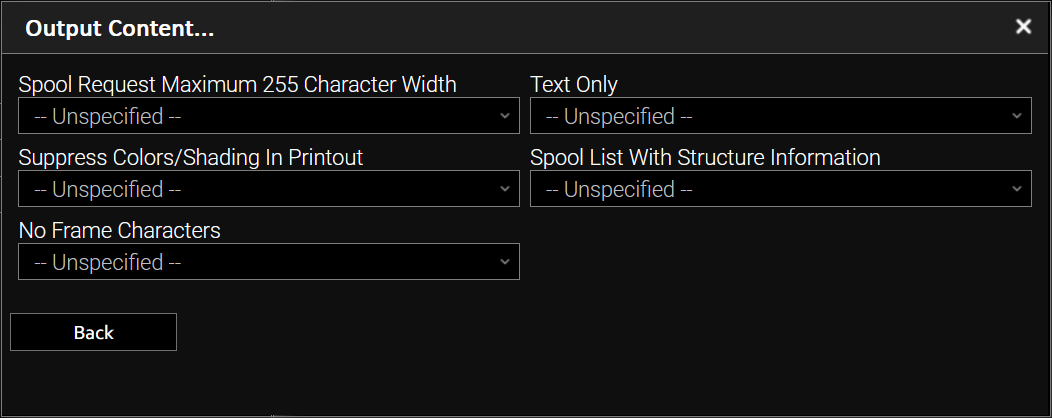1052x418 pixels.
Task: Click empty area right of No Frame Characters dropdown
Action: (780, 262)
